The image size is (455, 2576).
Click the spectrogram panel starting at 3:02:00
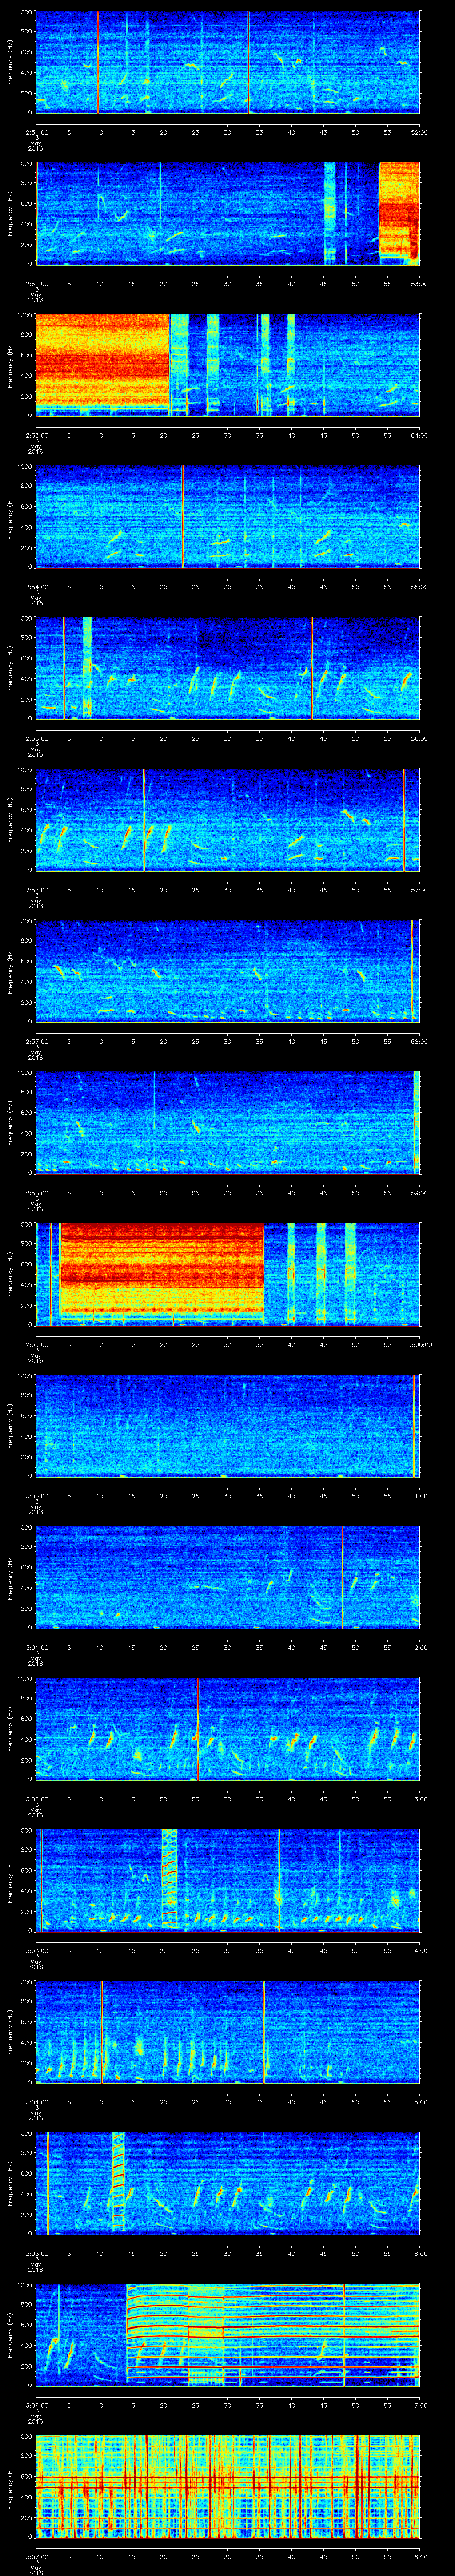[227, 1728]
